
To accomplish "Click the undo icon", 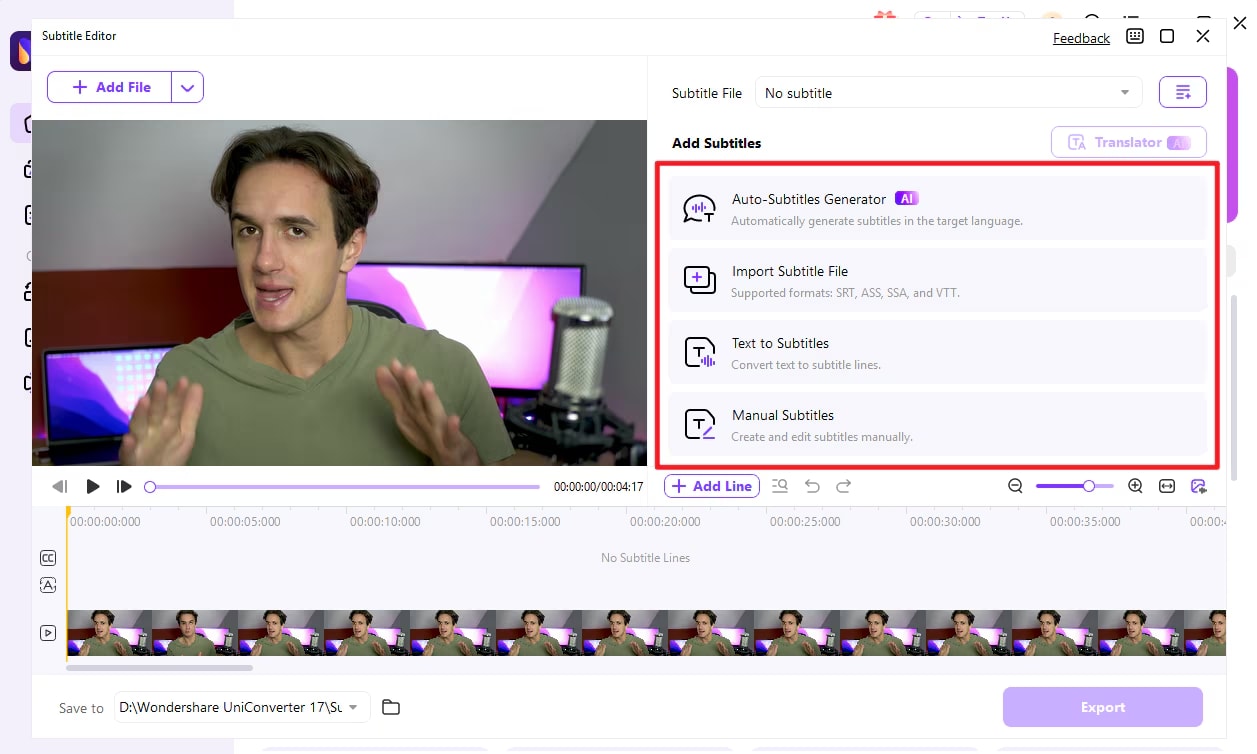I will click(x=812, y=486).
